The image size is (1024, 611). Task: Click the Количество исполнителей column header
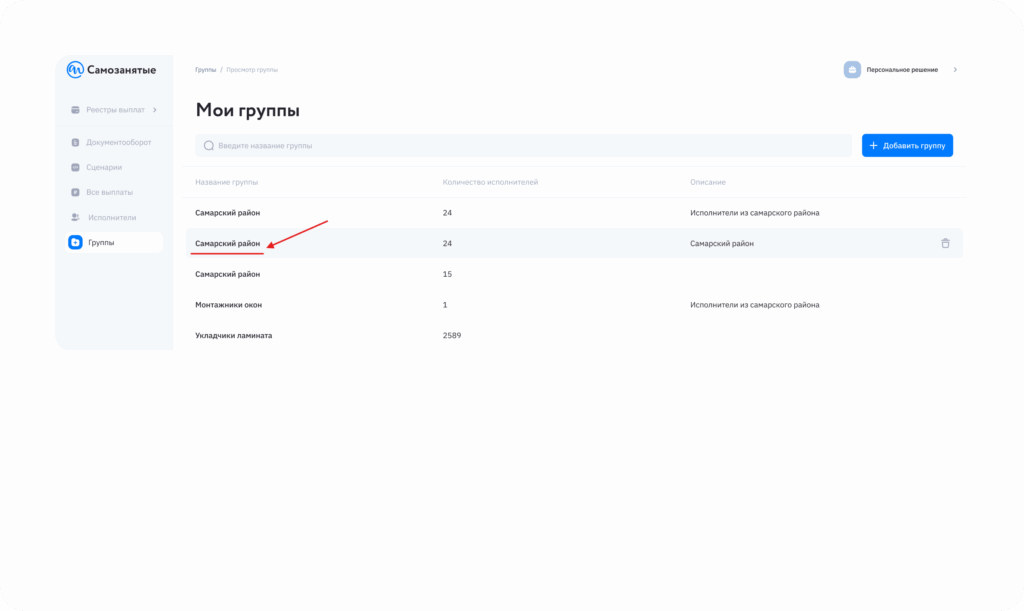click(489, 182)
